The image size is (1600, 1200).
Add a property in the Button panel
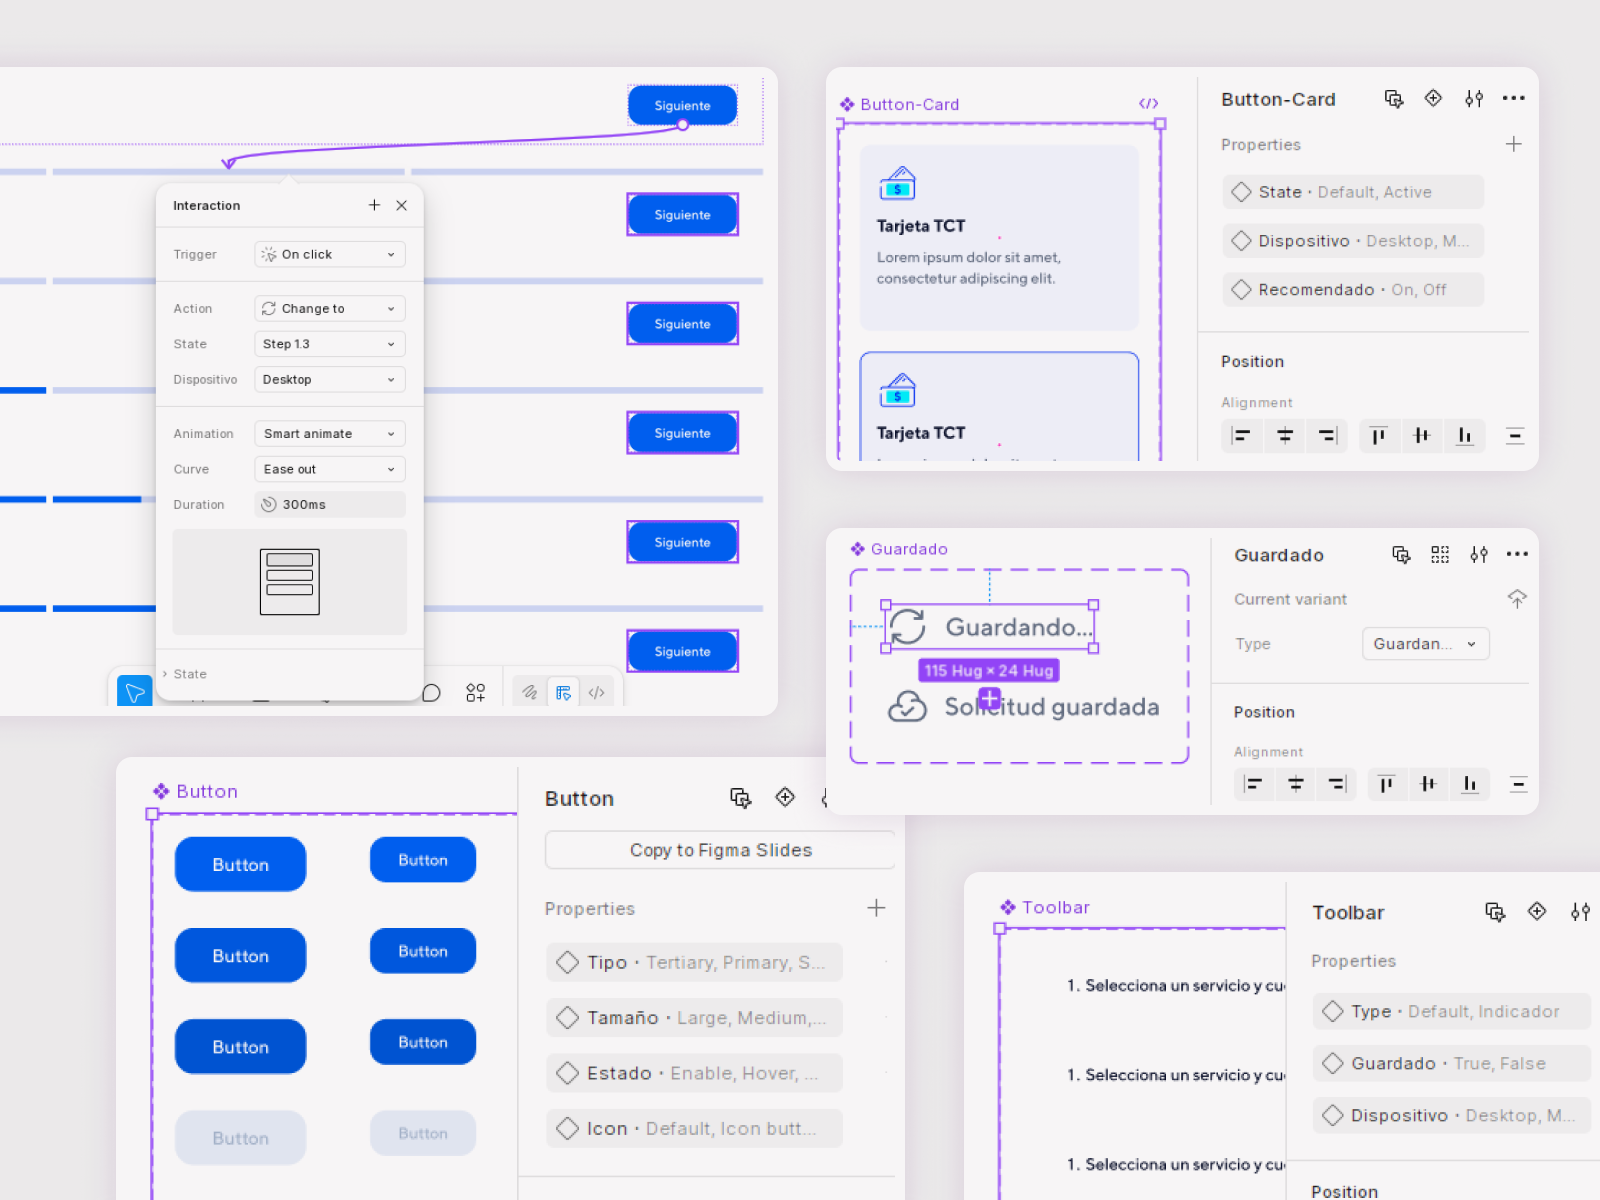click(876, 908)
